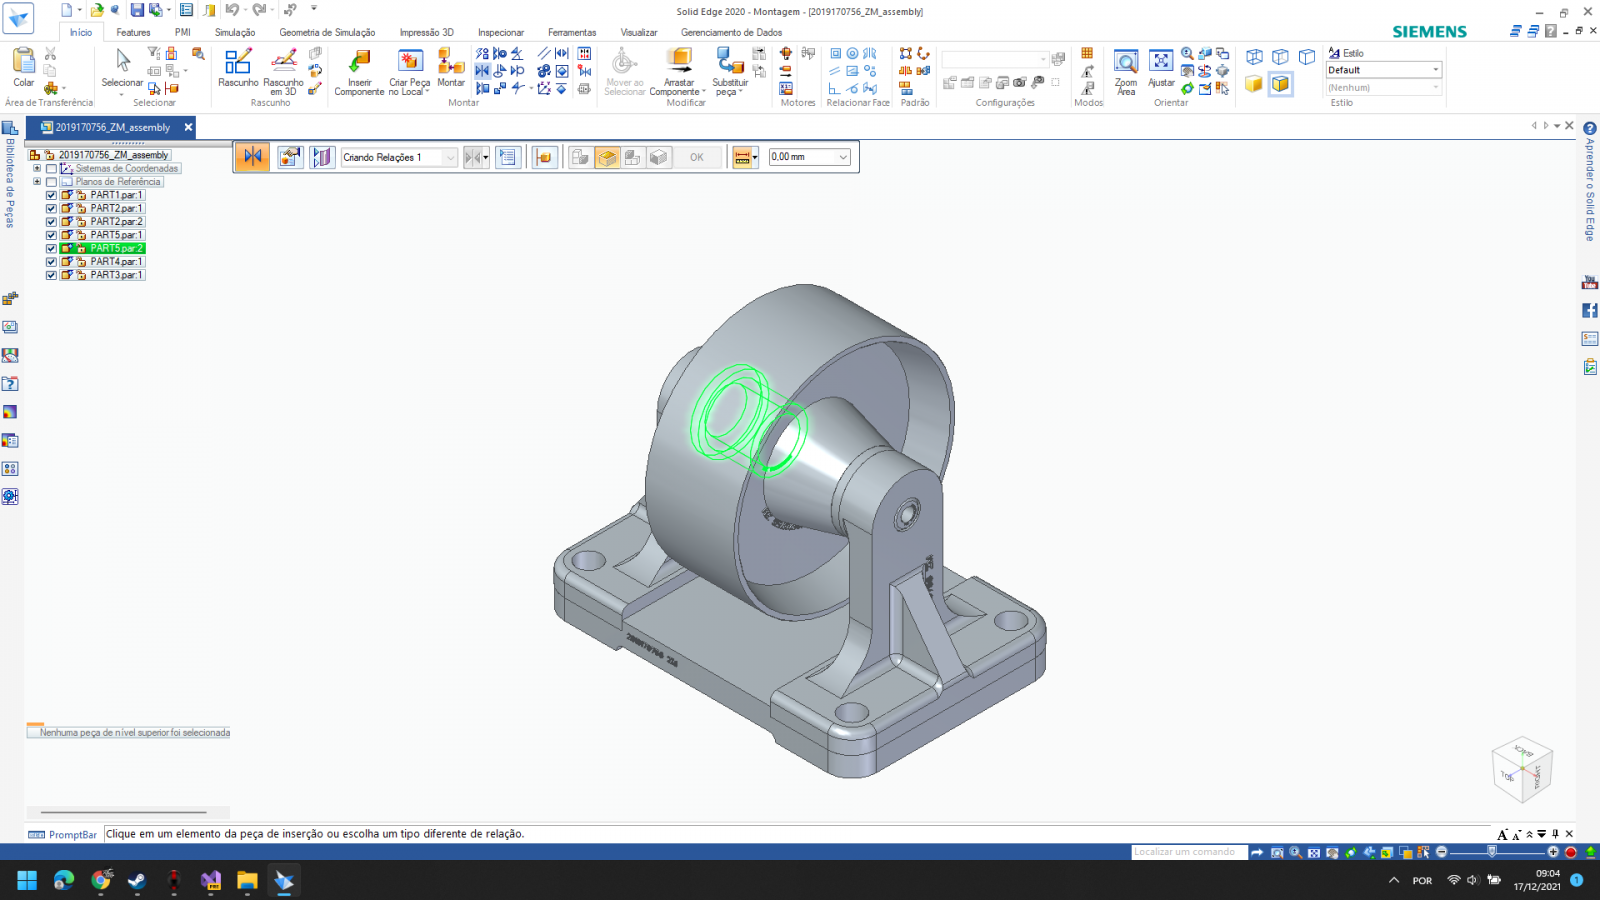The image size is (1600, 900).
Task: Open the Simulação ribbon tab
Action: point(234,32)
